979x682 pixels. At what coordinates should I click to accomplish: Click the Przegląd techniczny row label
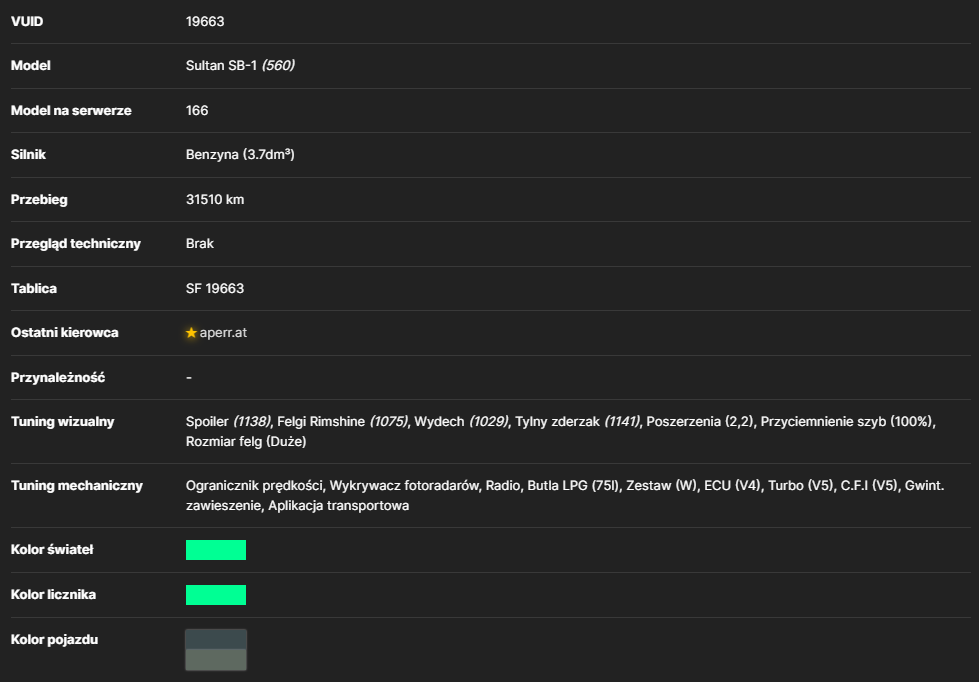tap(76, 244)
